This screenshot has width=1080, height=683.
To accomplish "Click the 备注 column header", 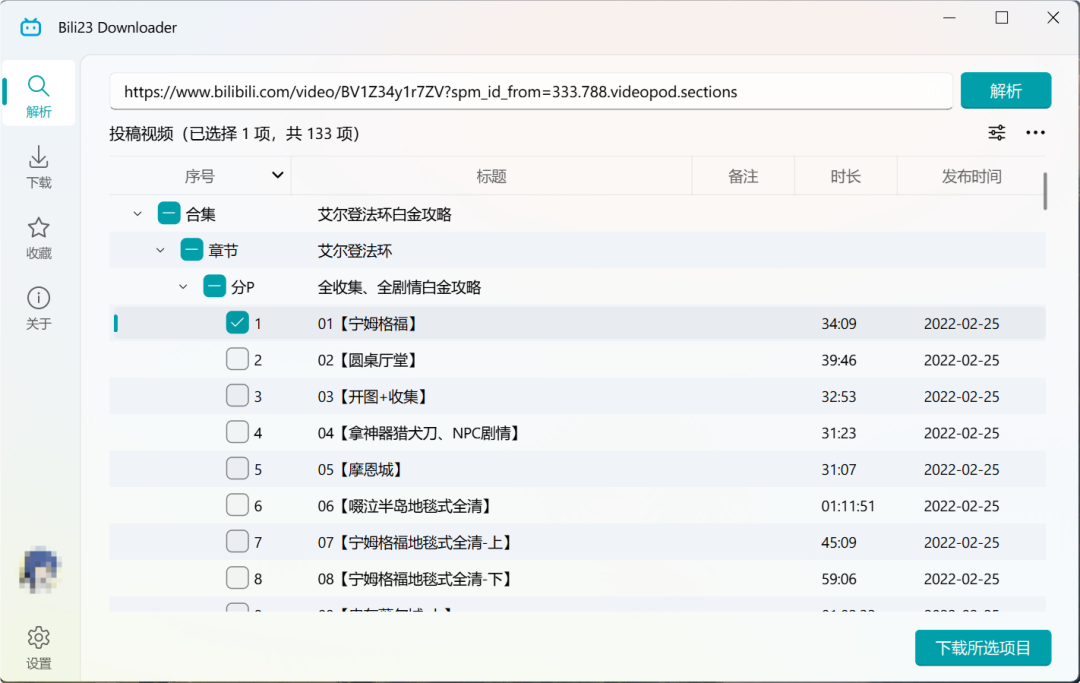I will 742,176.
